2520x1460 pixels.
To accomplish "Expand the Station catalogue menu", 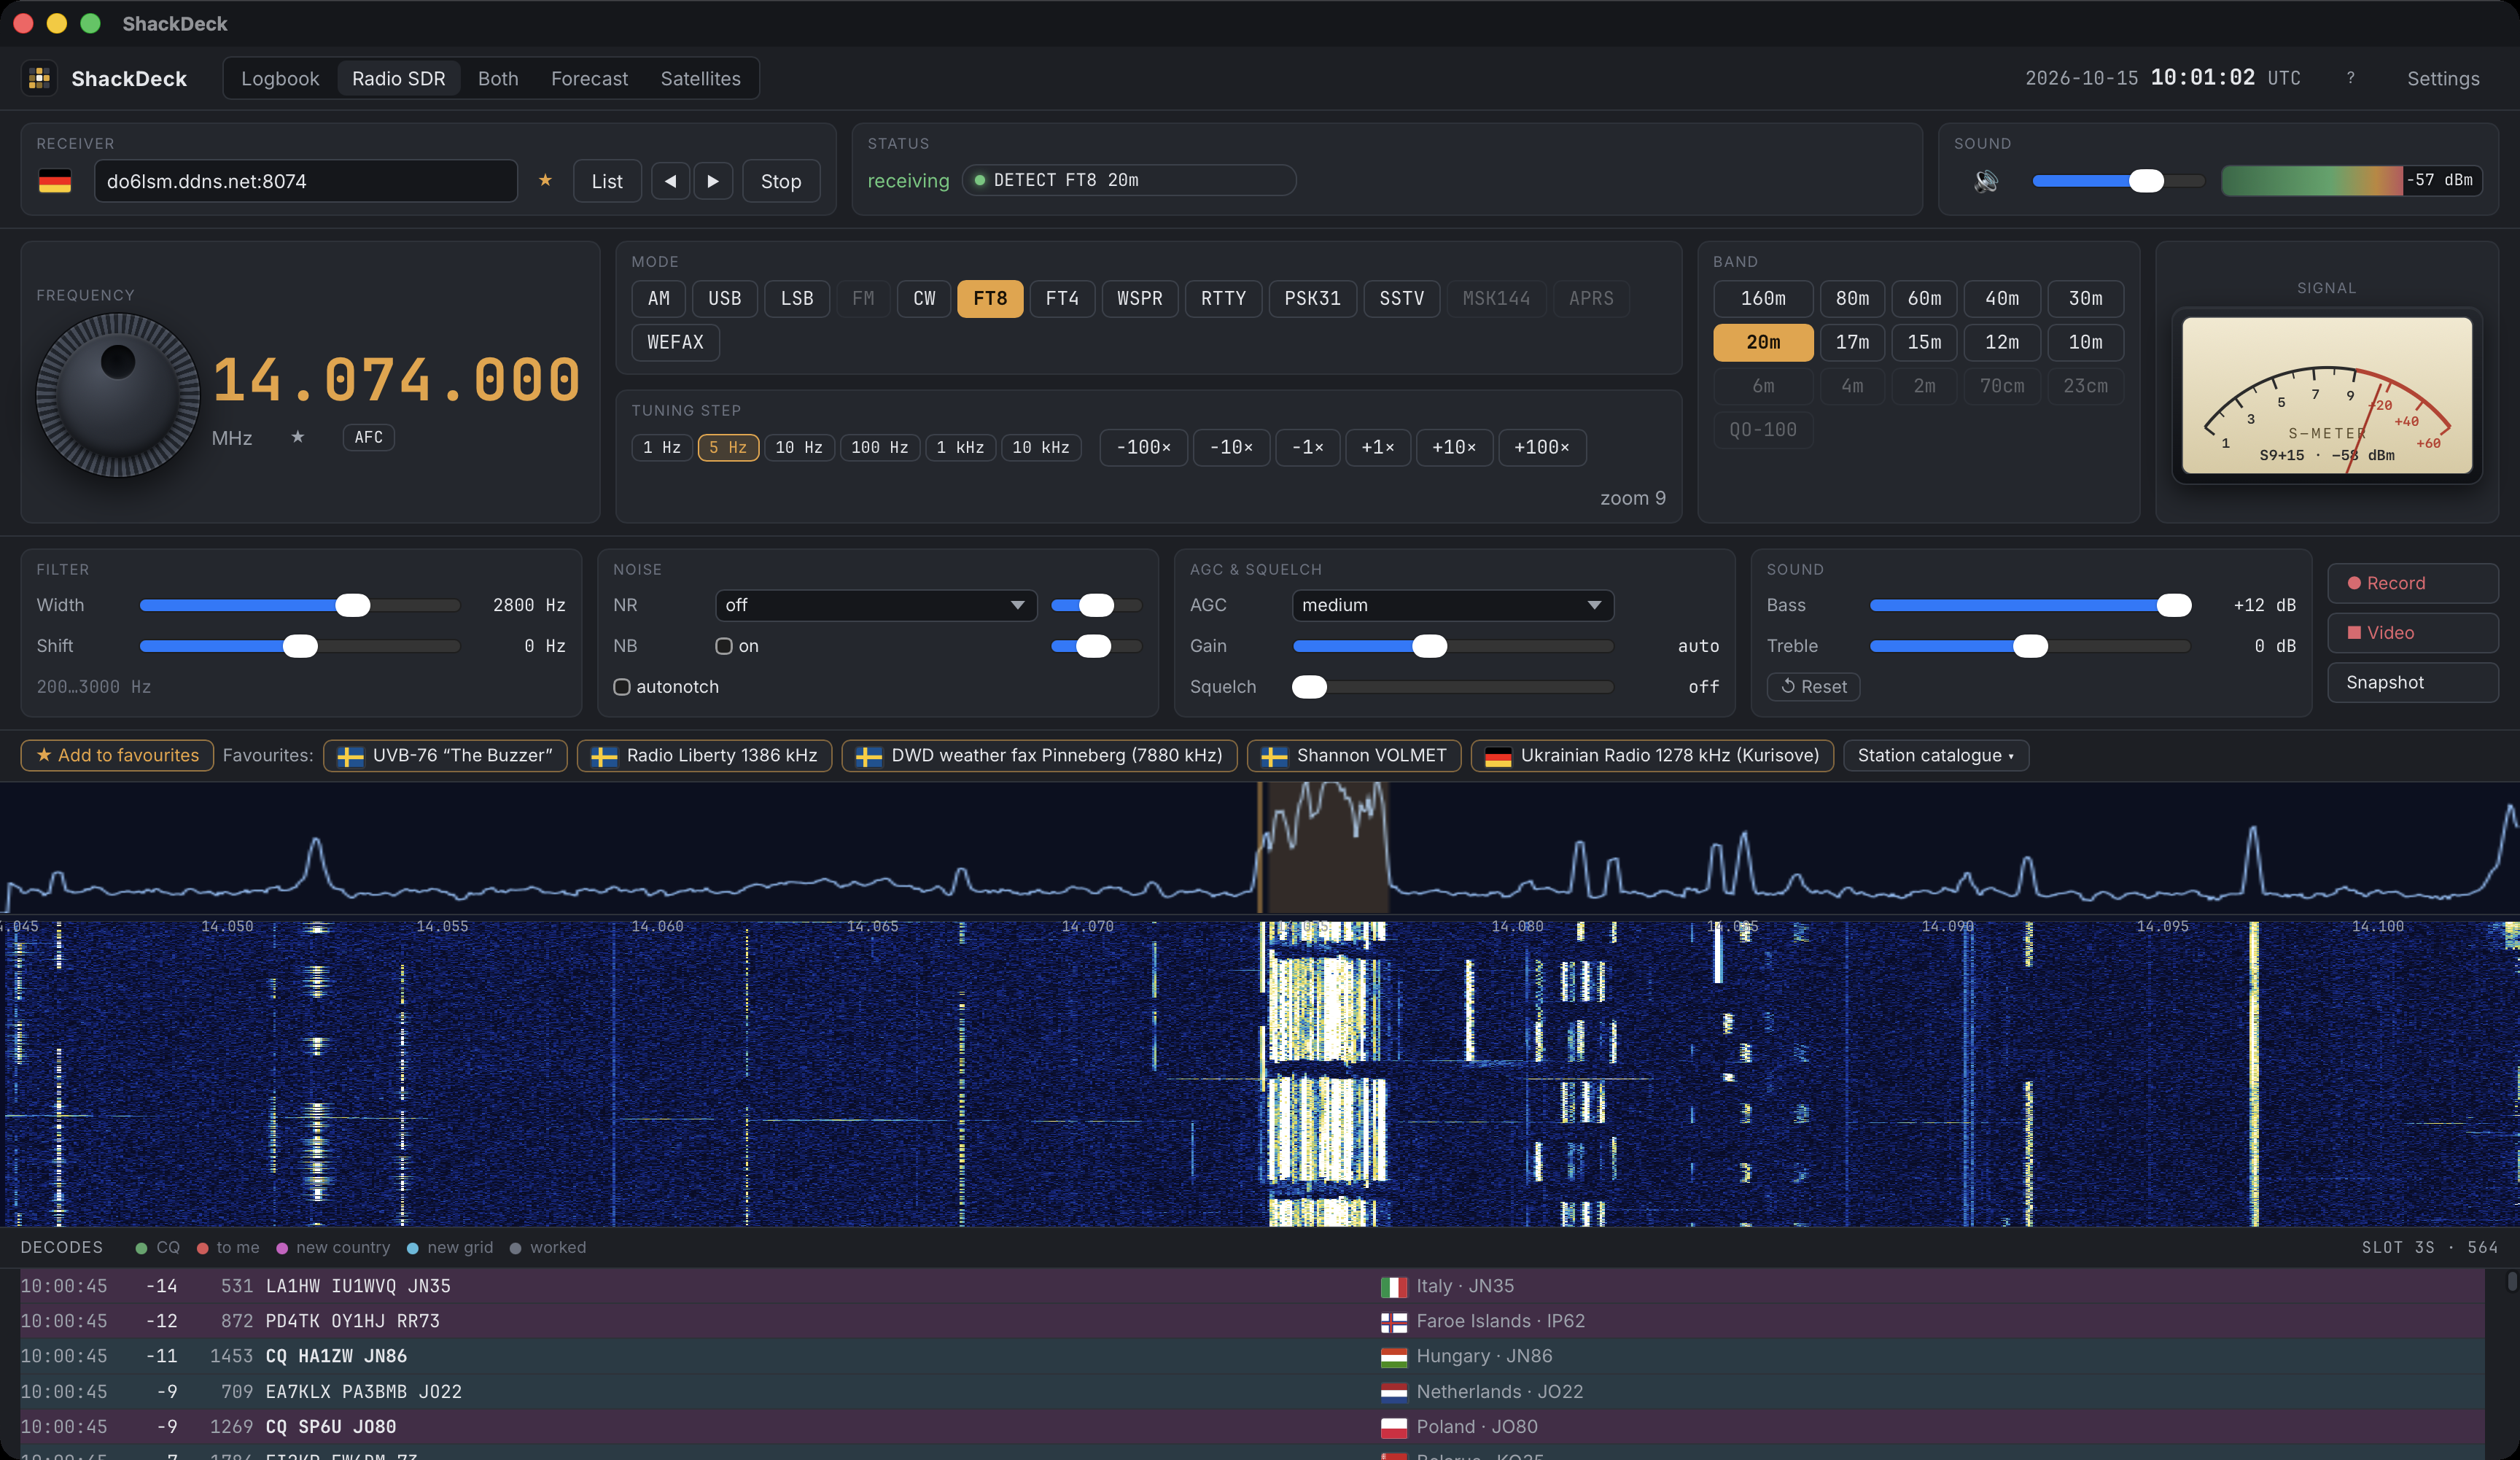I will click(x=1935, y=755).
